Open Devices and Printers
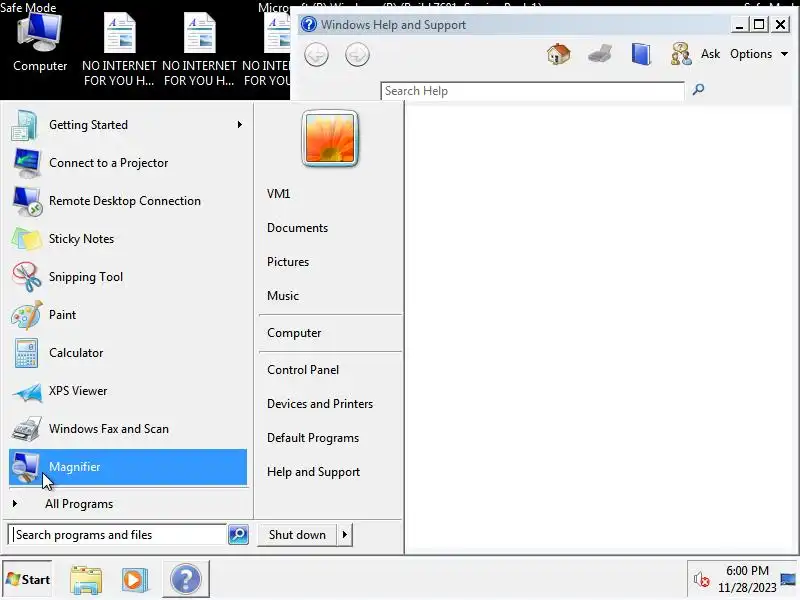The width and height of the screenshot is (800, 600). [320, 404]
